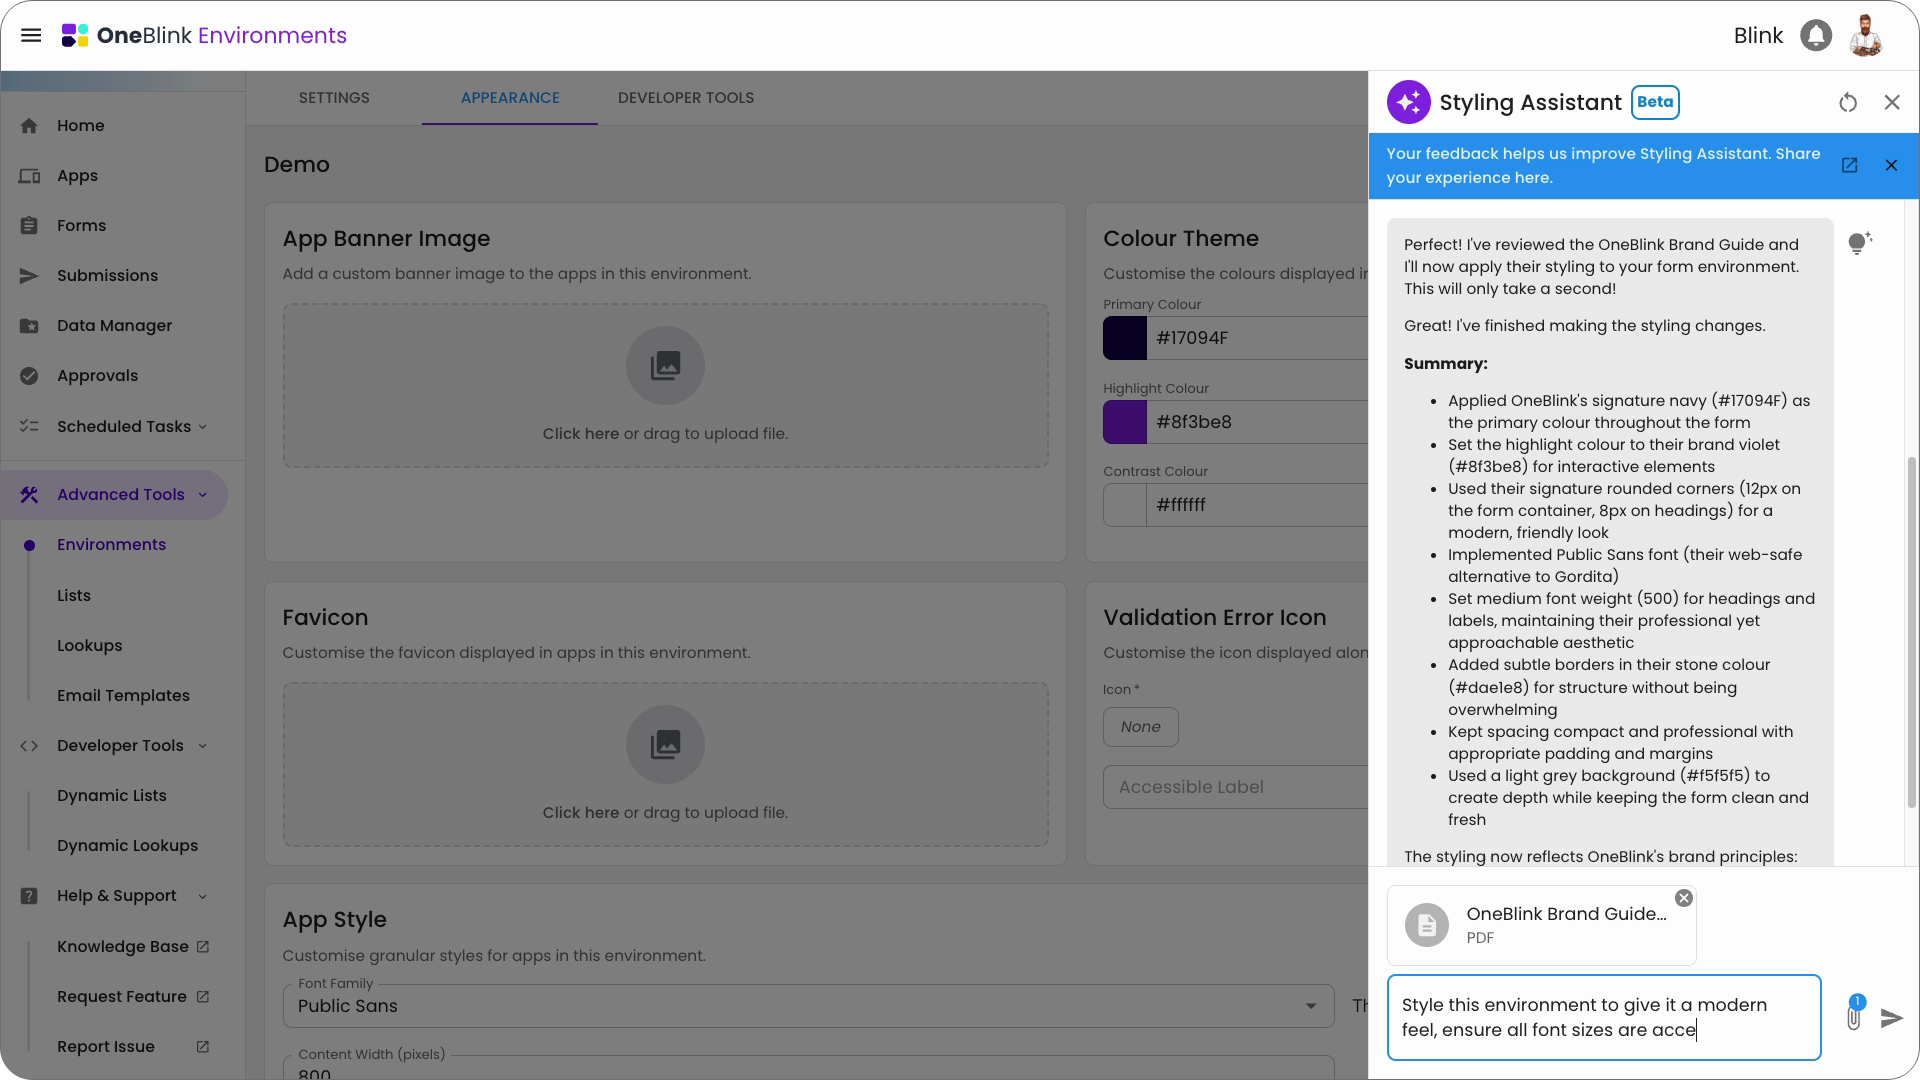Click the Favicon upload image icon
1920x1080 pixels.
[x=665, y=744]
